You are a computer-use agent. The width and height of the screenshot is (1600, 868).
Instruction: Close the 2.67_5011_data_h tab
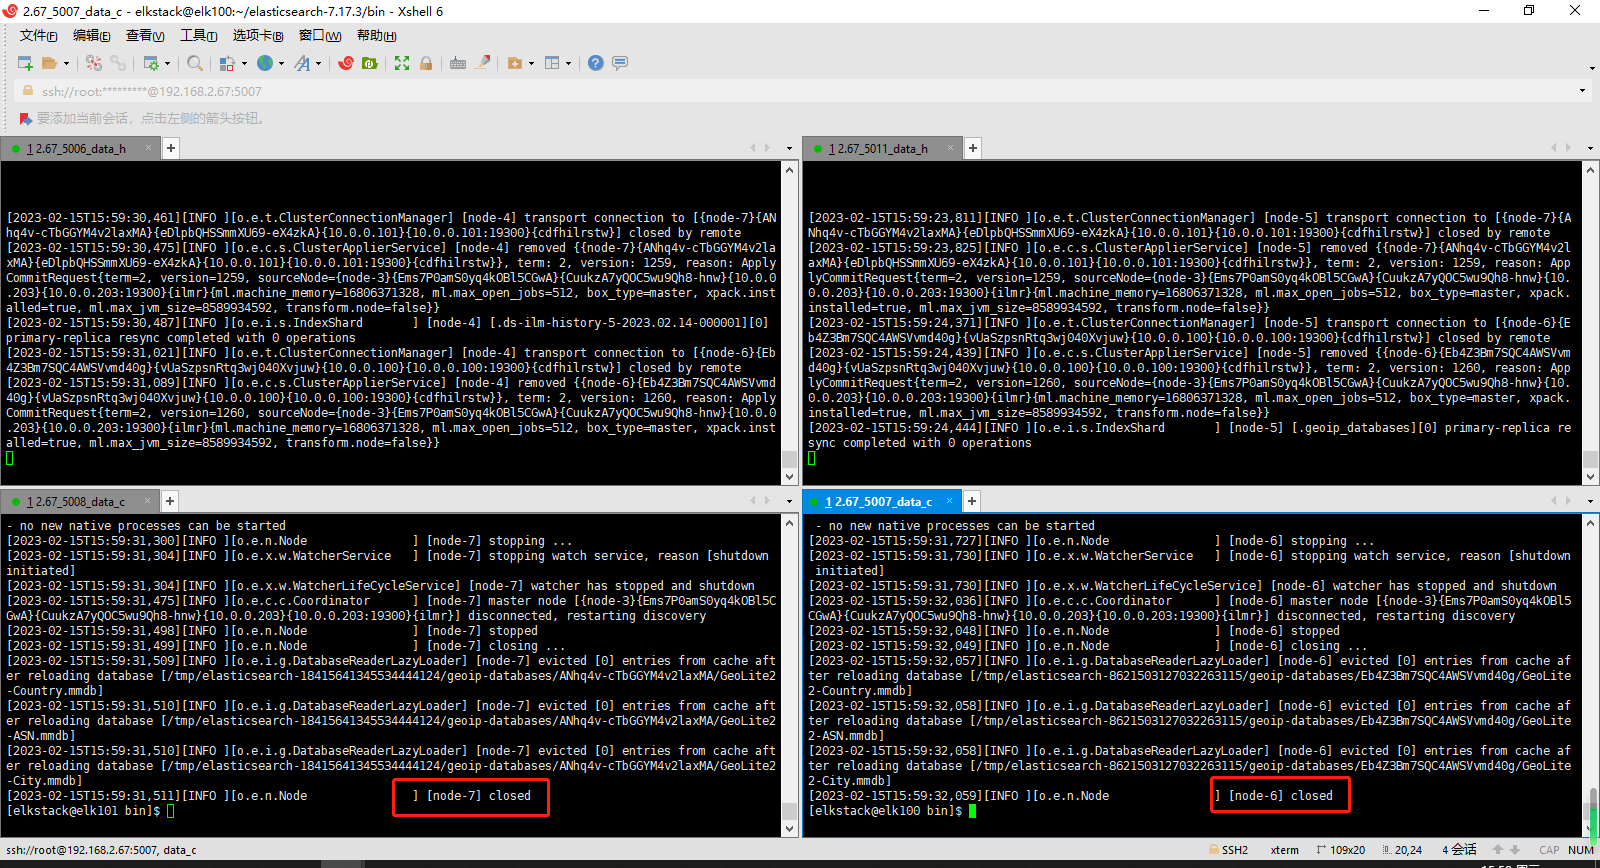(x=950, y=148)
